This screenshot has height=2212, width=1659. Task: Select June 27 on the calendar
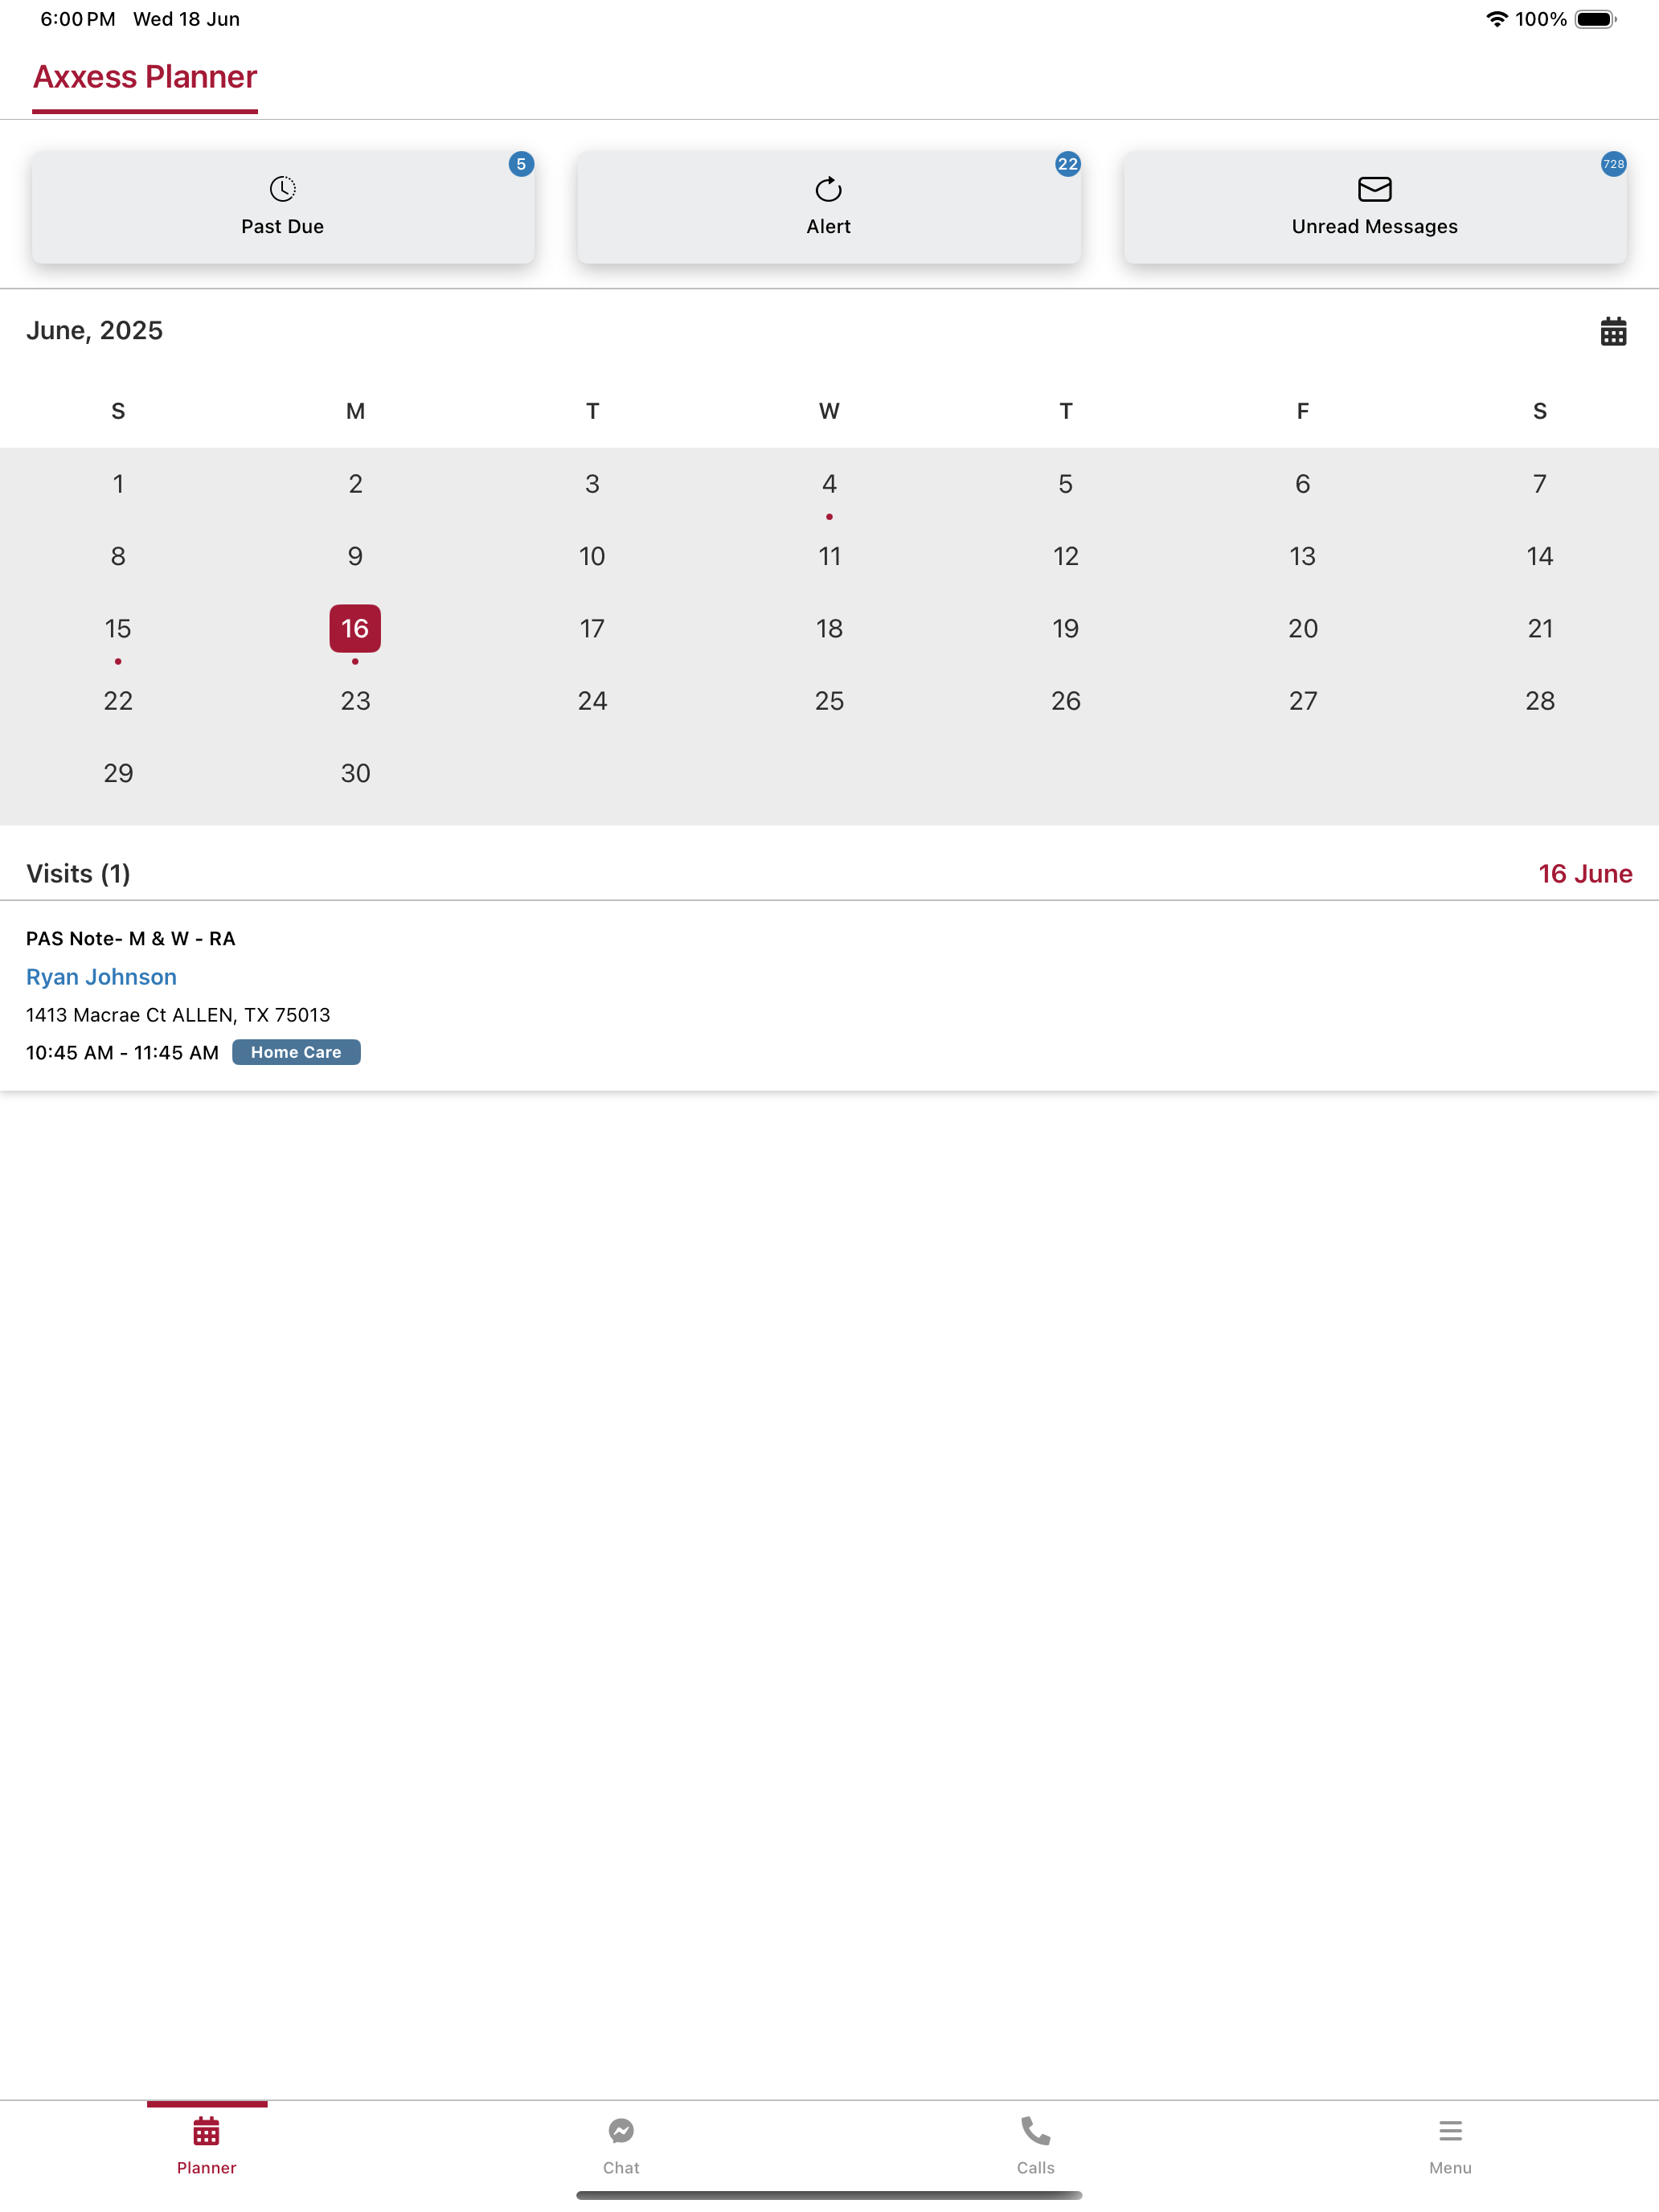point(1303,701)
